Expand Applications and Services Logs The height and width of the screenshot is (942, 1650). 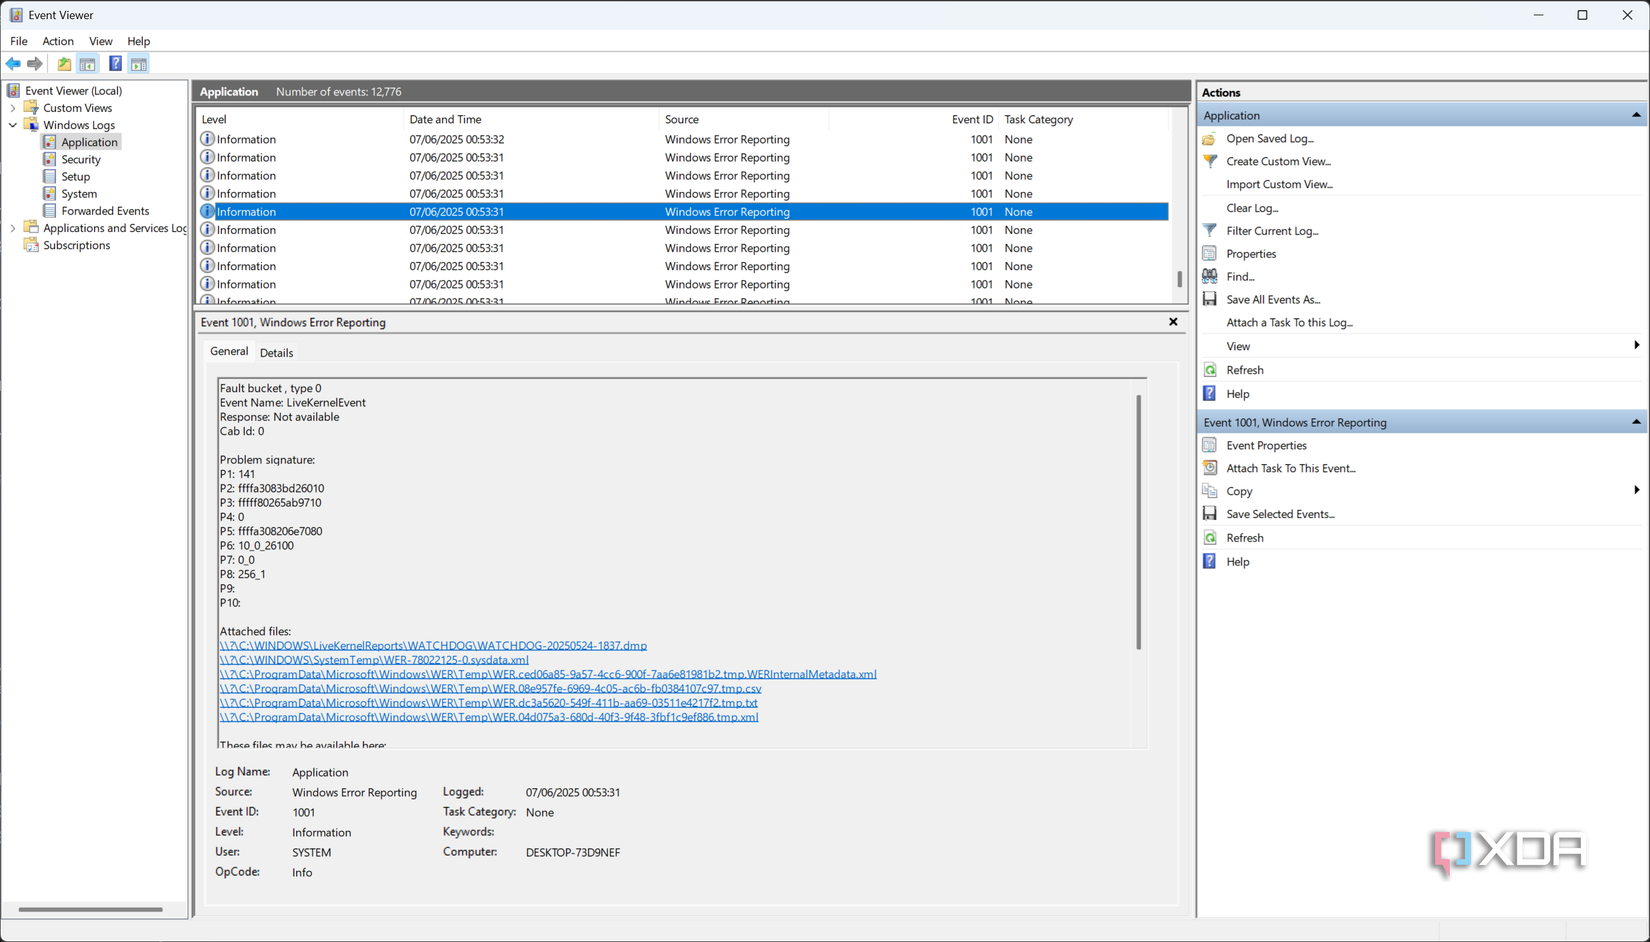click(12, 227)
